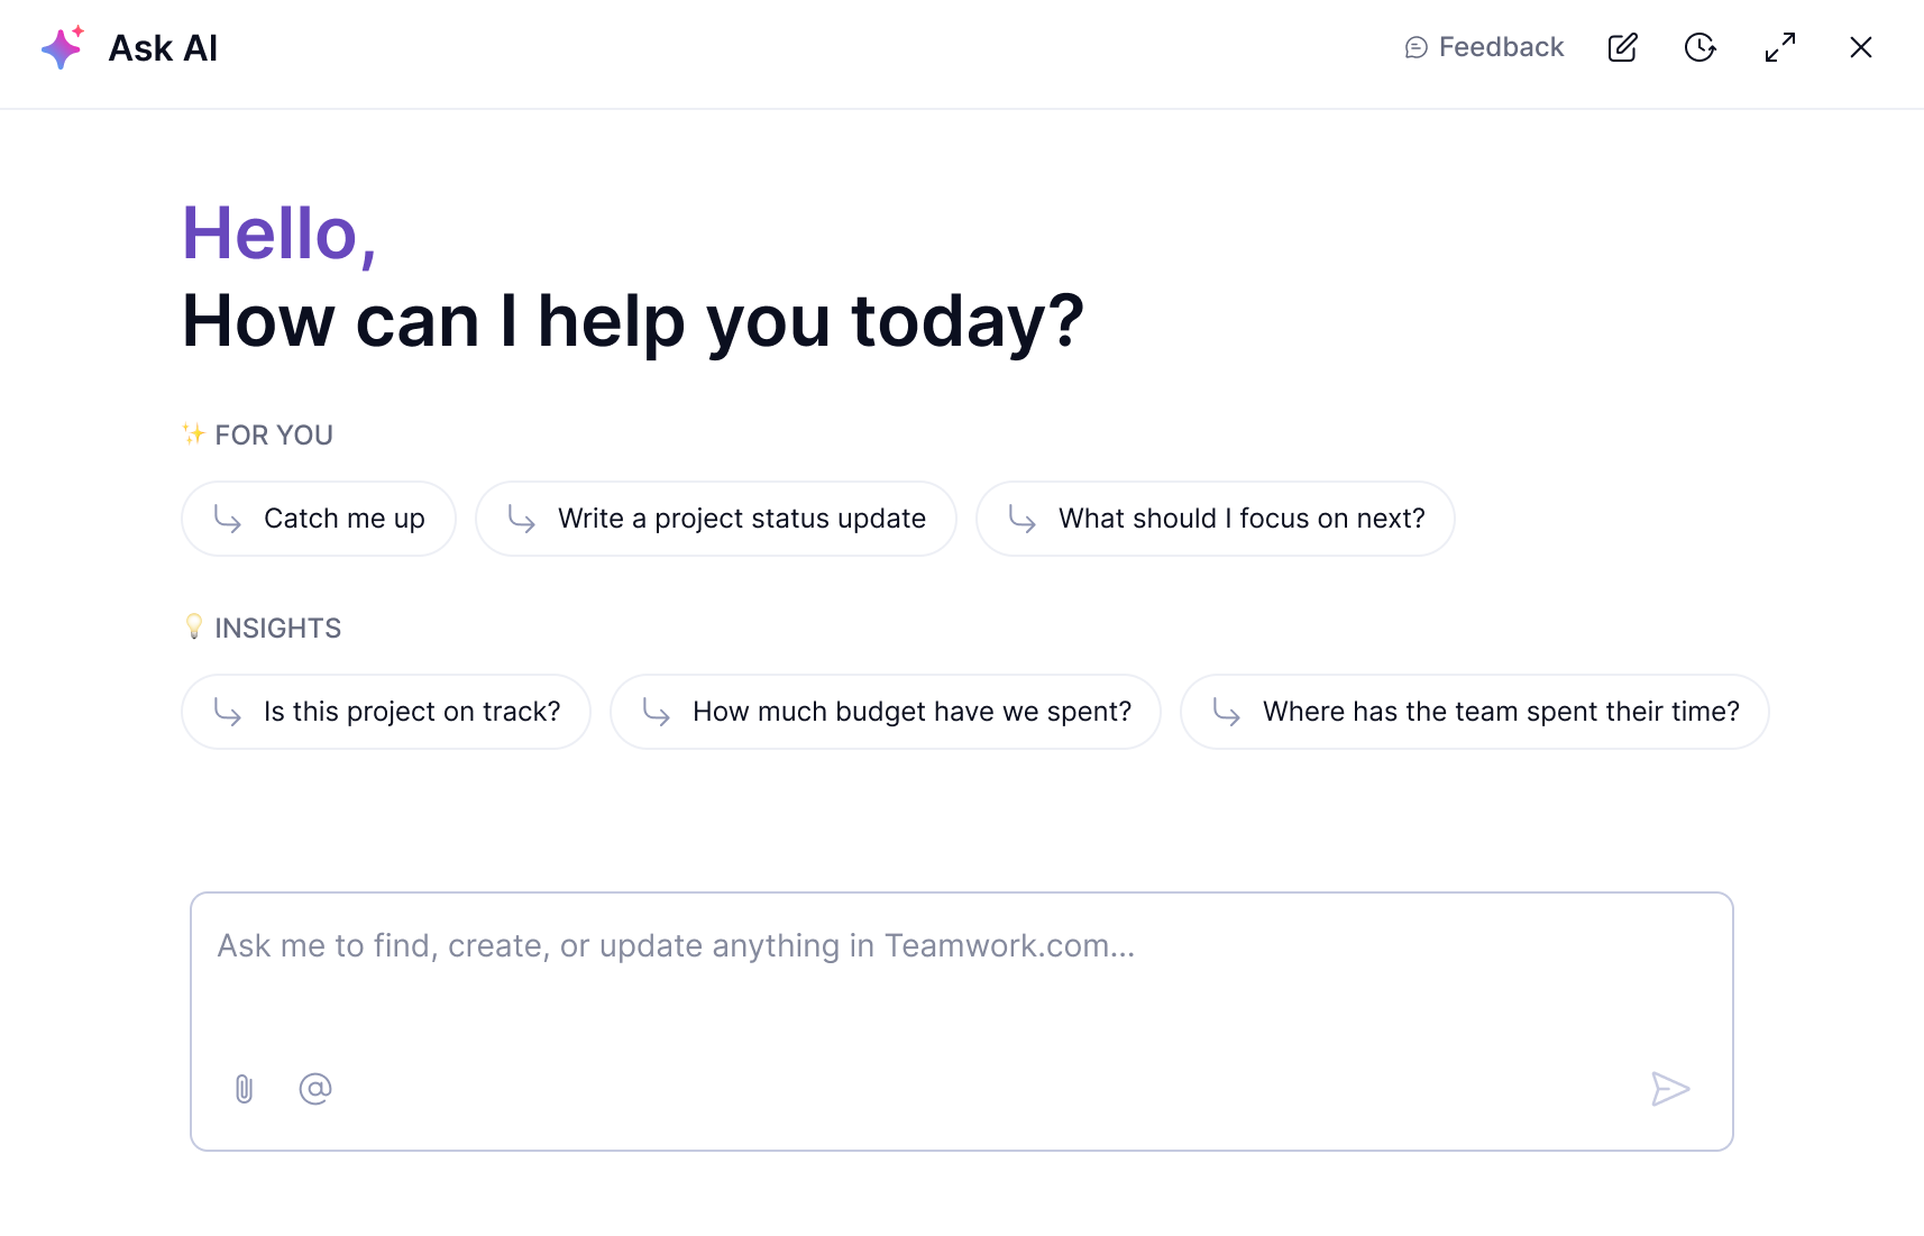Pick What should I focus on next?
The image size is (1924, 1236).
tap(1215, 518)
